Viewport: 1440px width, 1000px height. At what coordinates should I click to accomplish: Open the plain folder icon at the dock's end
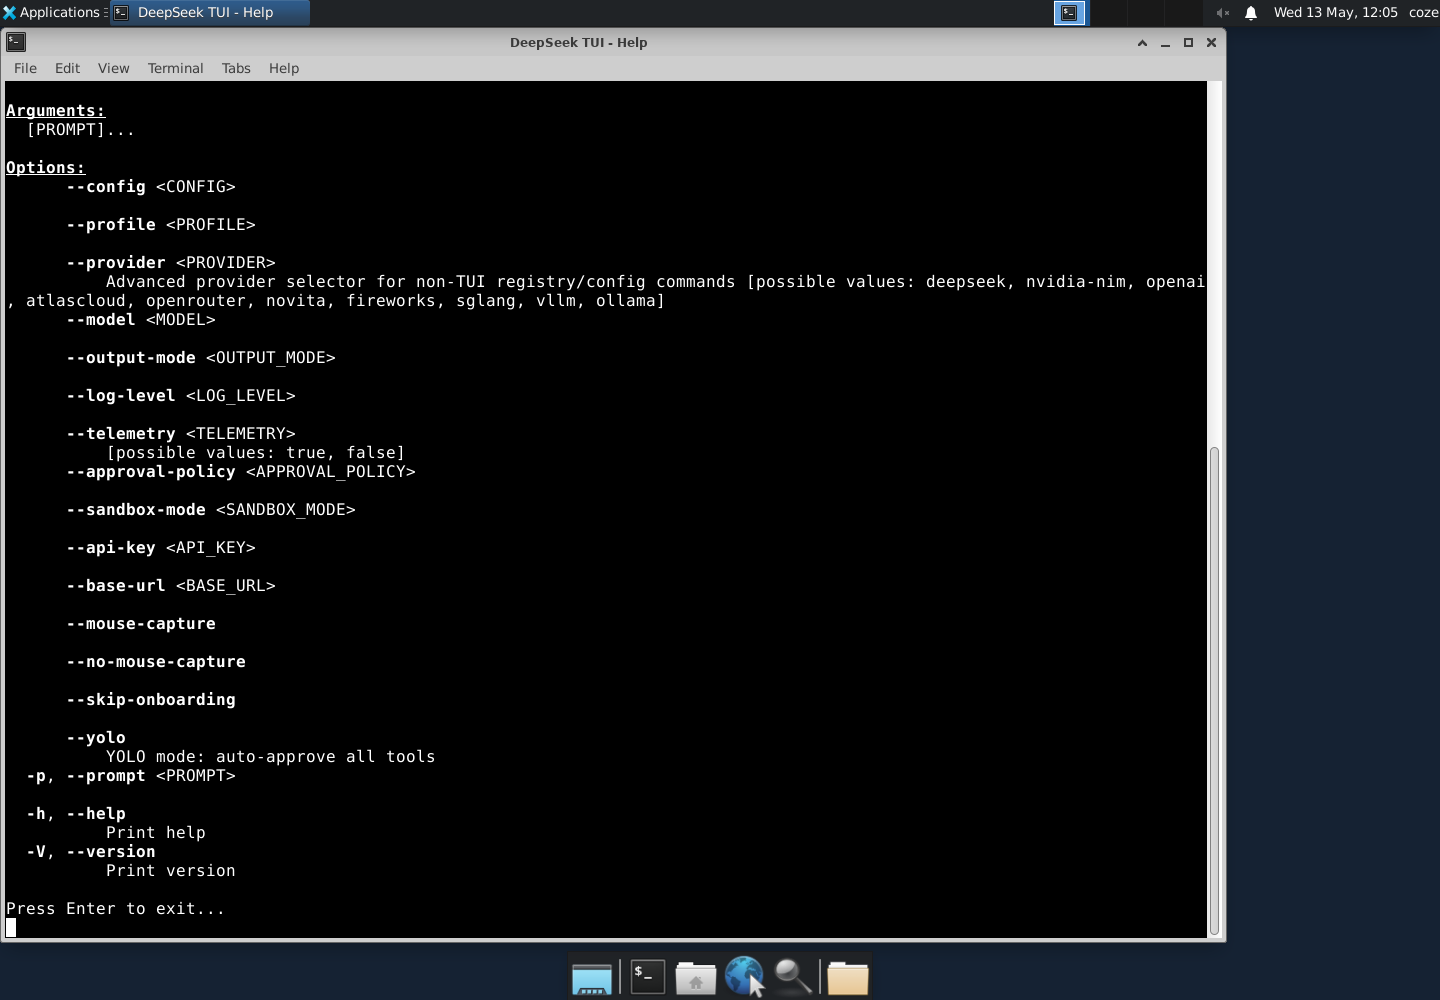click(x=848, y=977)
